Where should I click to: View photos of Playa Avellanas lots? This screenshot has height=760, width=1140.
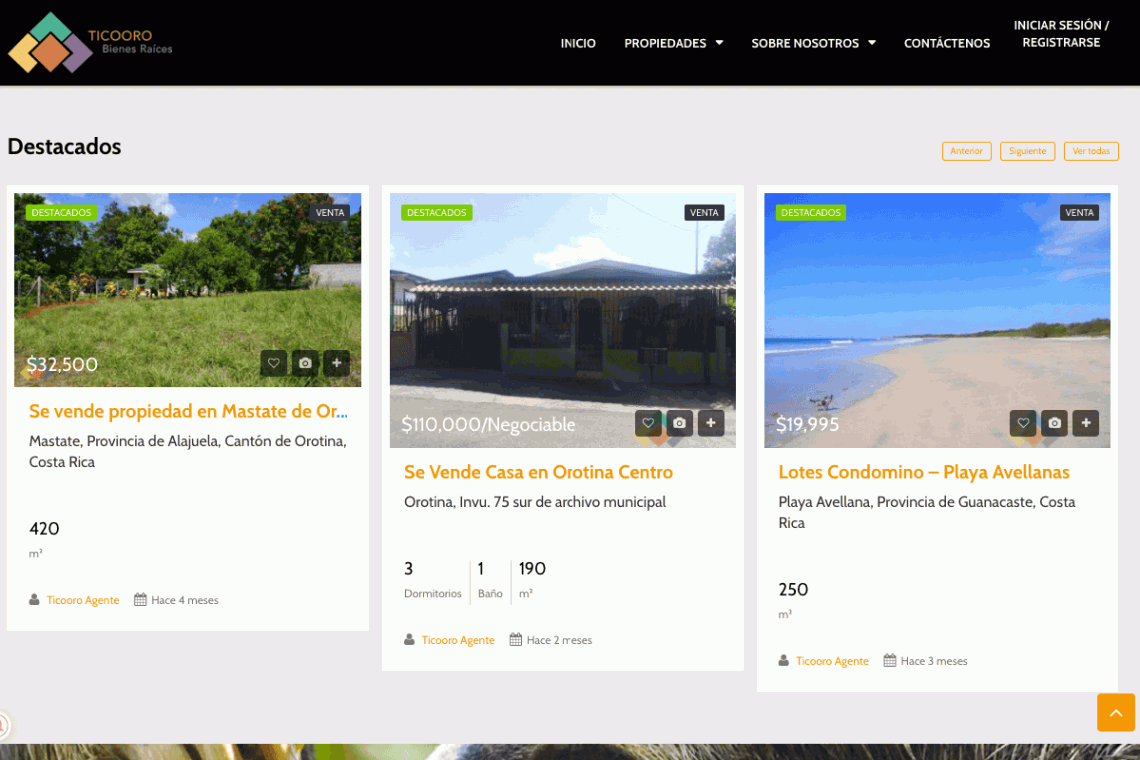coord(1054,423)
